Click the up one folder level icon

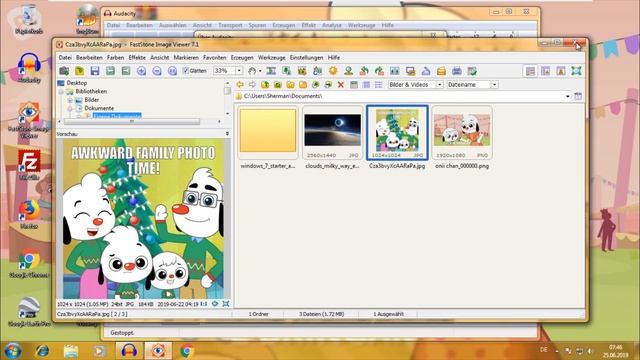pos(265,84)
